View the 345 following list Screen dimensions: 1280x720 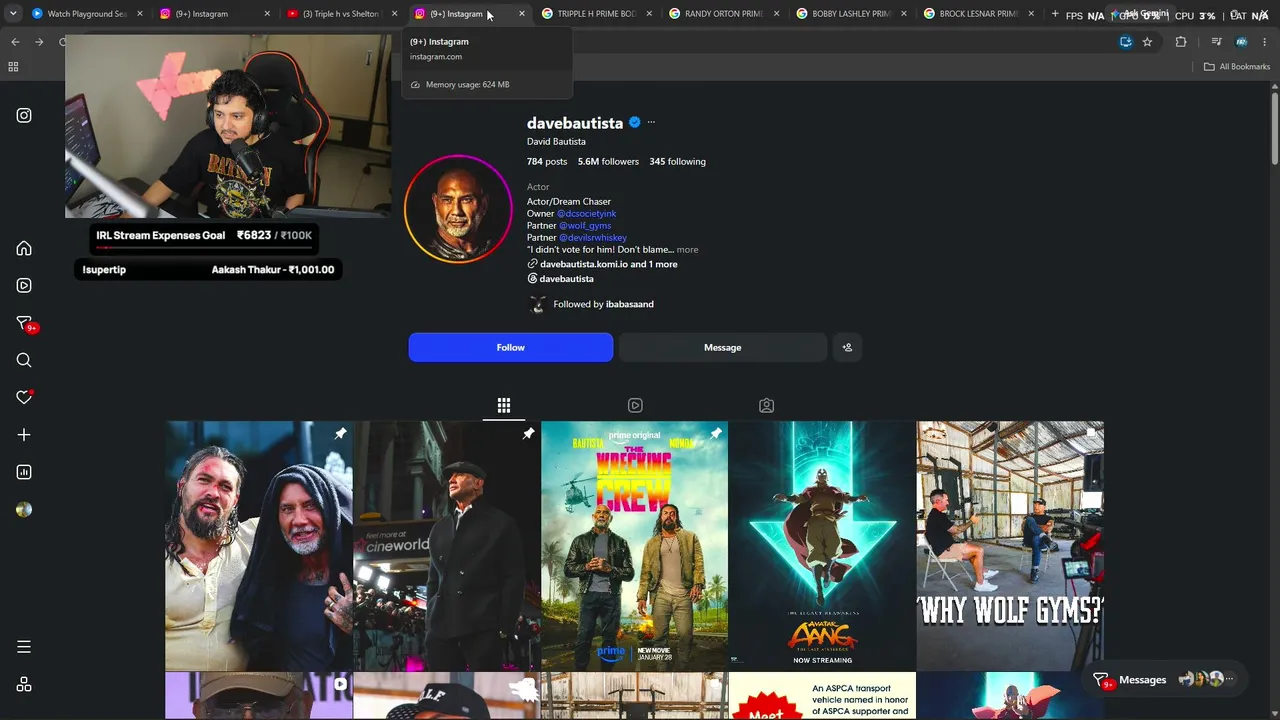coord(677,162)
